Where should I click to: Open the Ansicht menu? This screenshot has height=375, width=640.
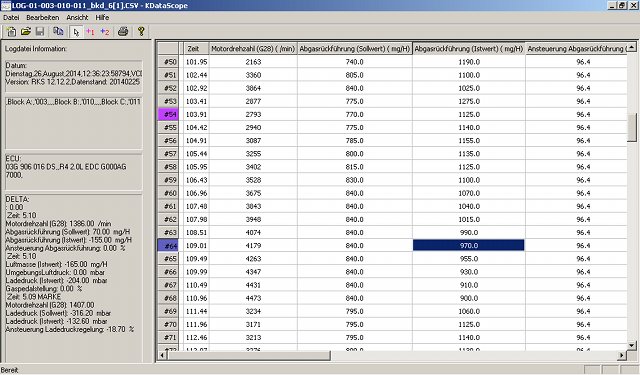(77, 18)
